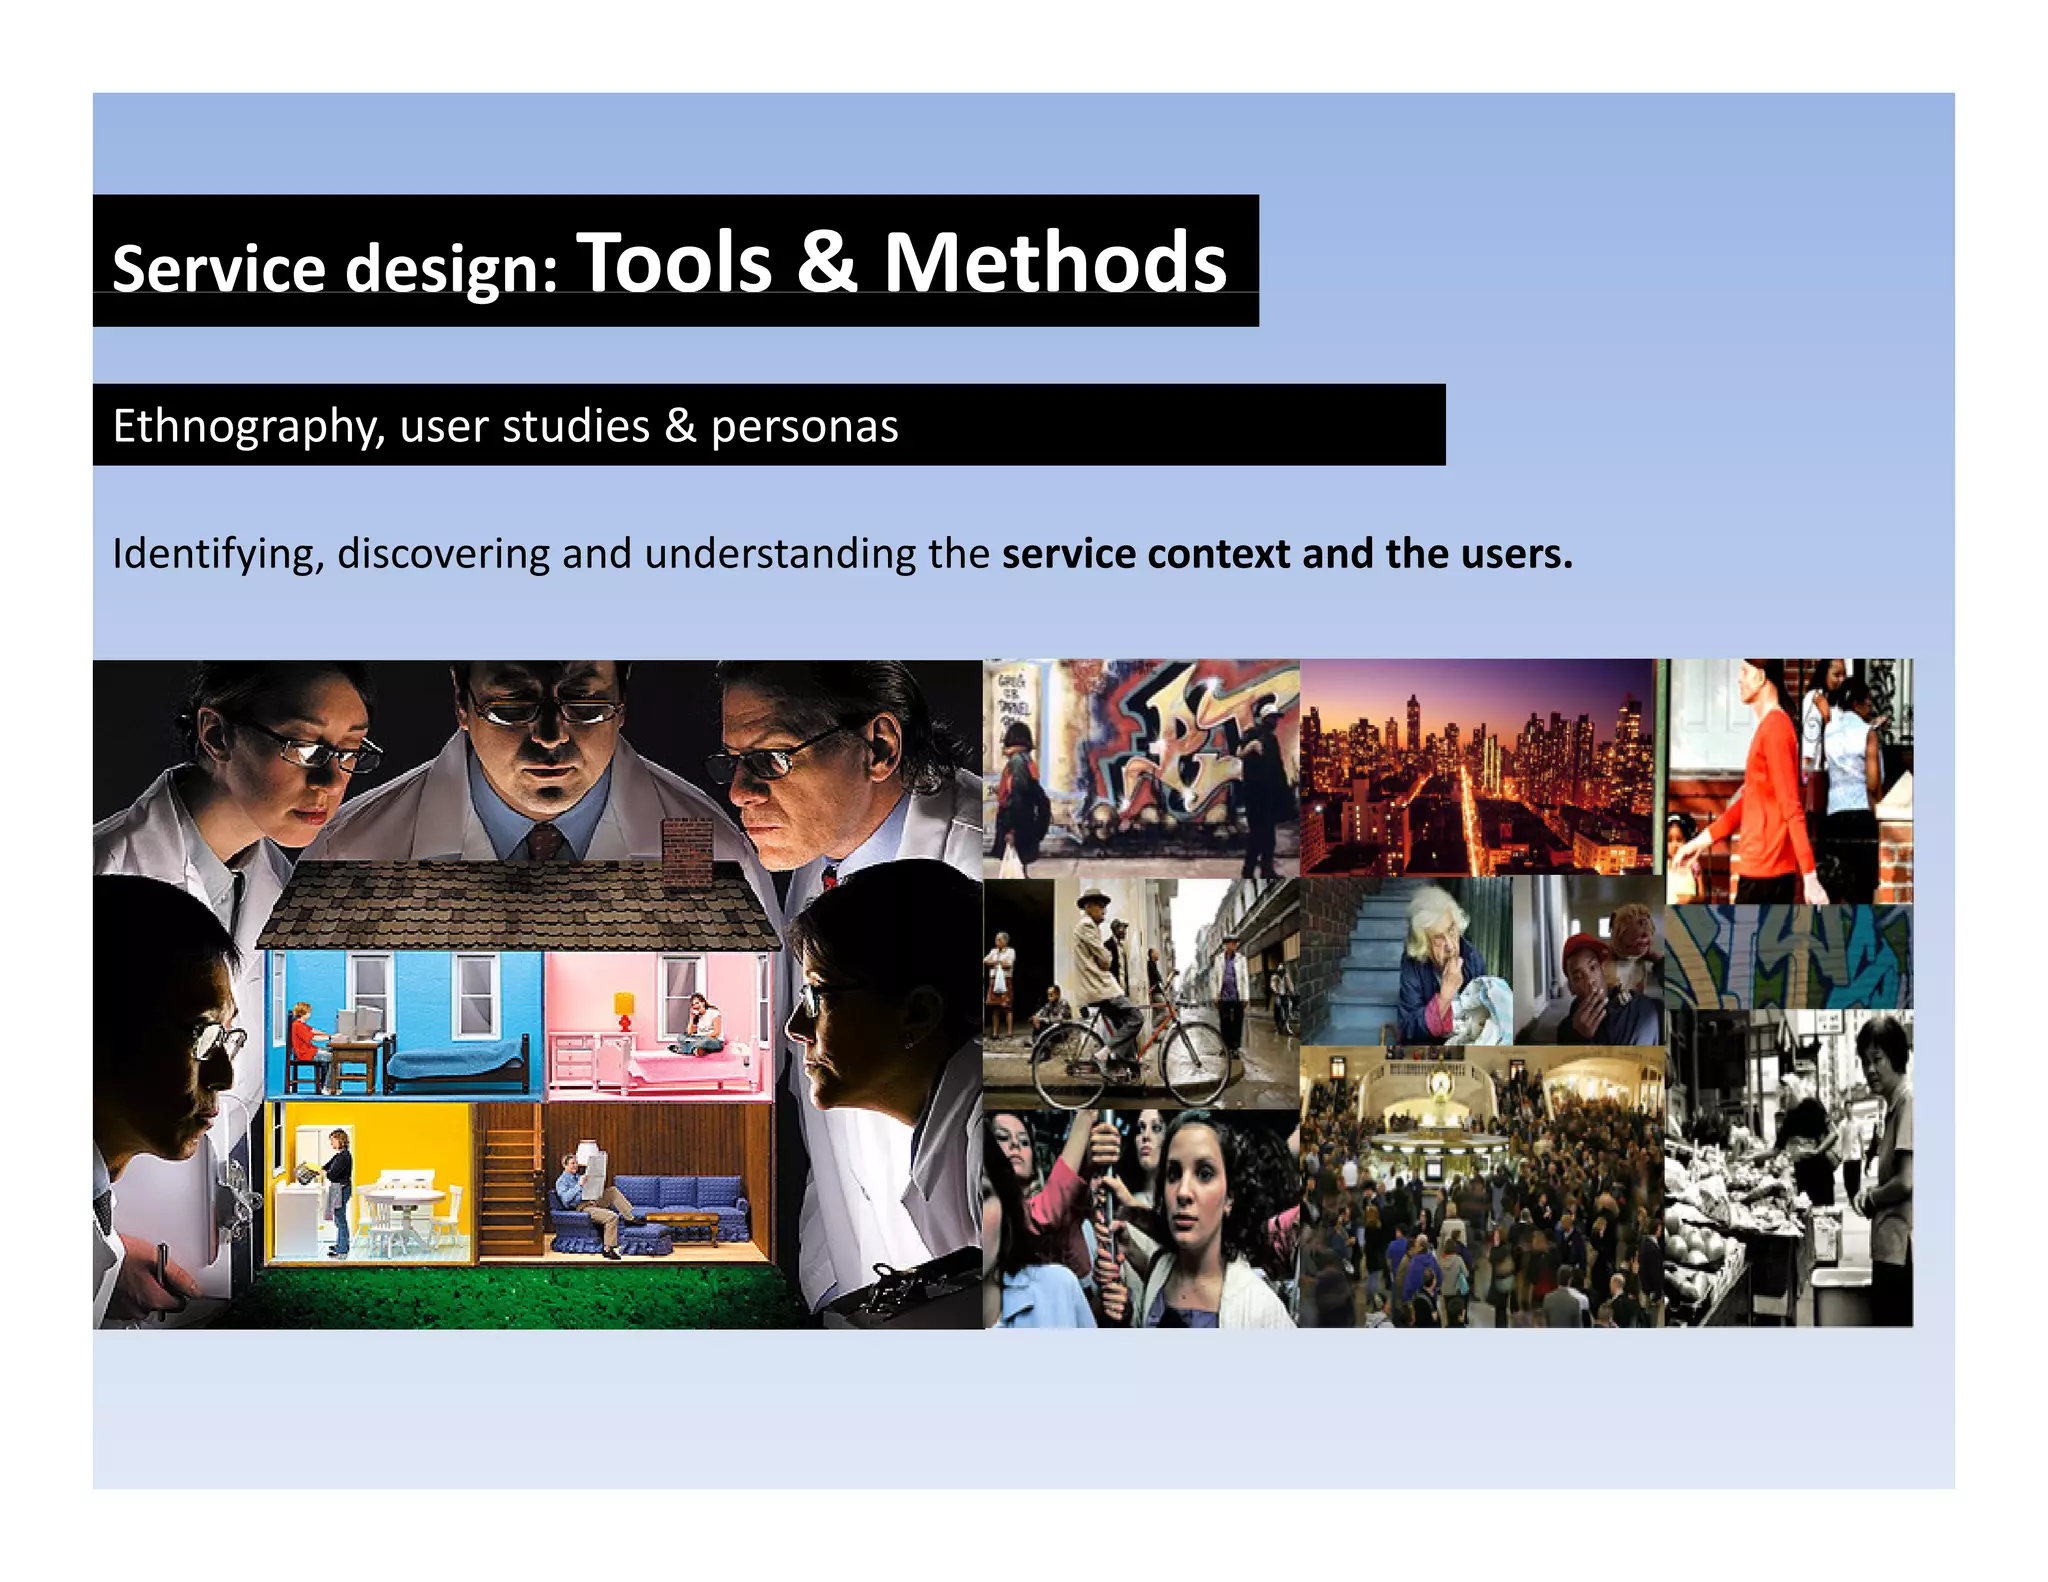Click the blue bedroom in the dollhouse
This screenshot has height=1582, width=2048.
pos(405,1024)
